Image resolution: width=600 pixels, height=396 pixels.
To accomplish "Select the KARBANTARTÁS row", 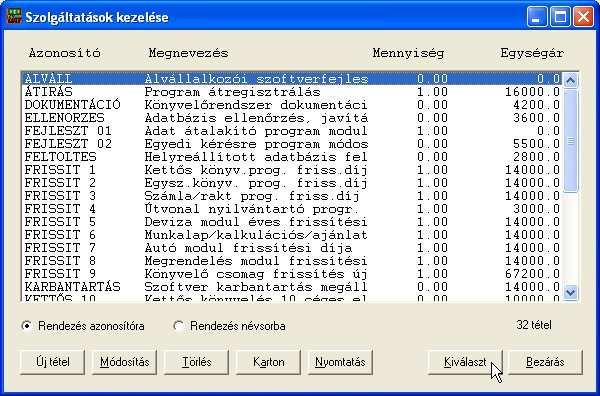I will click(x=292, y=287).
